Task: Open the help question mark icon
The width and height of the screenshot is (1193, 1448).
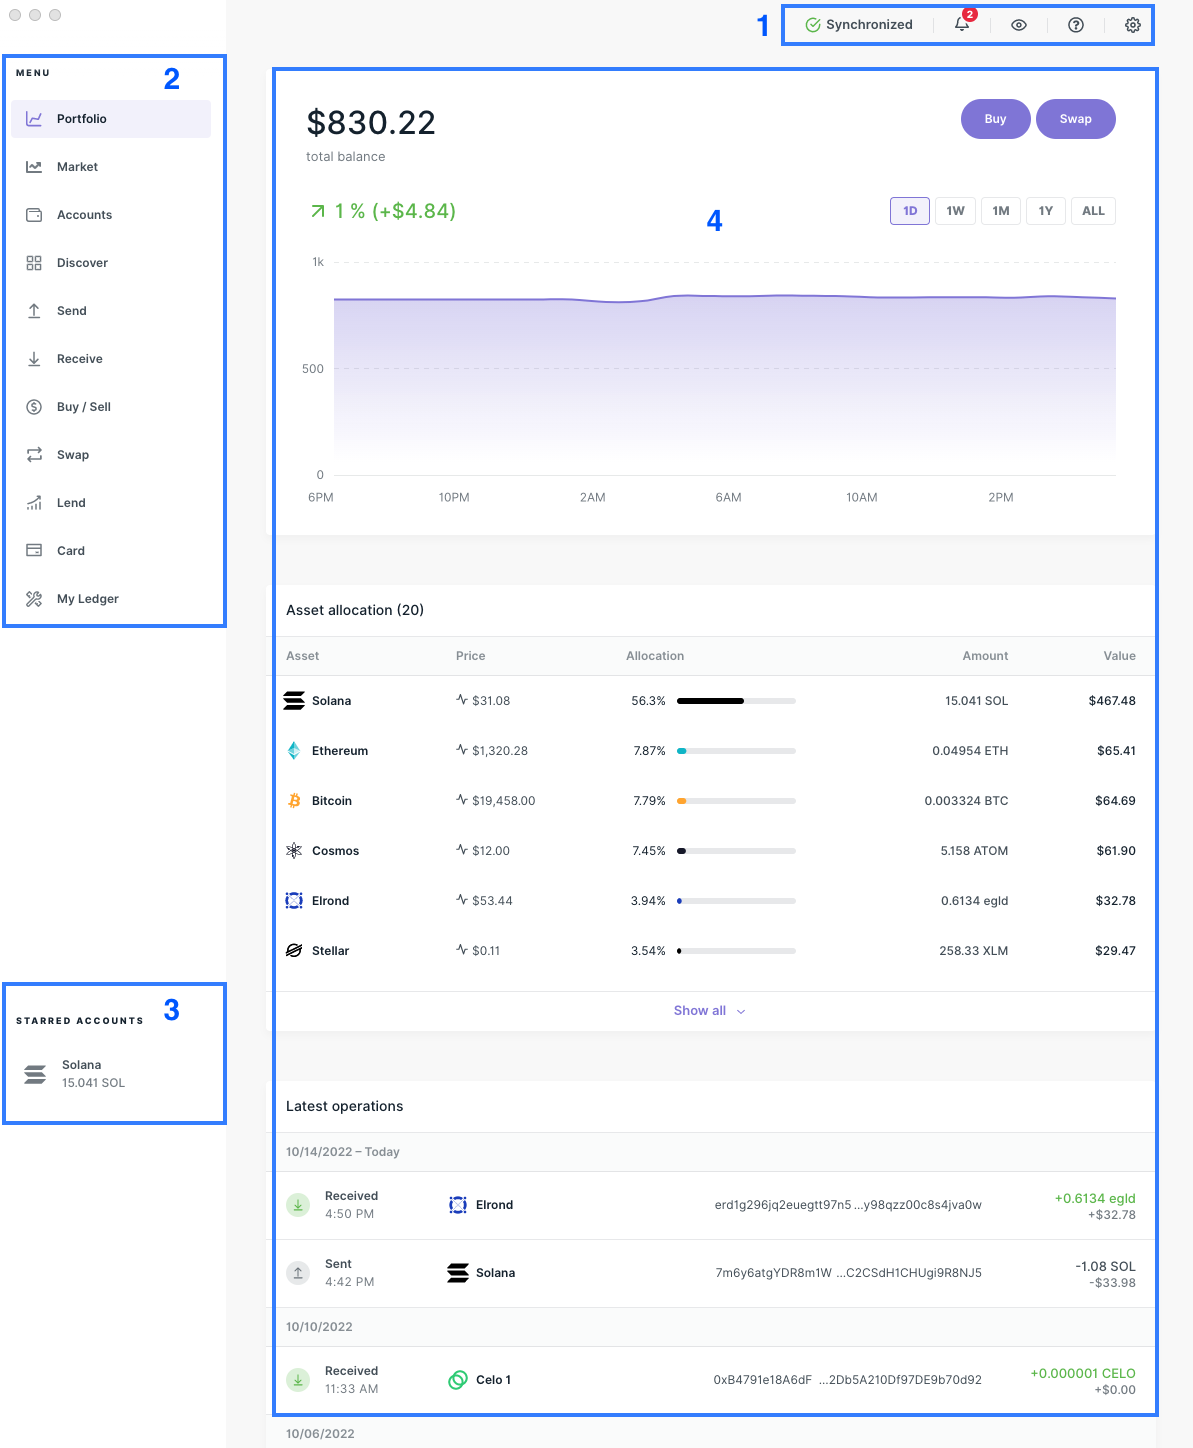Action: tap(1076, 25)
